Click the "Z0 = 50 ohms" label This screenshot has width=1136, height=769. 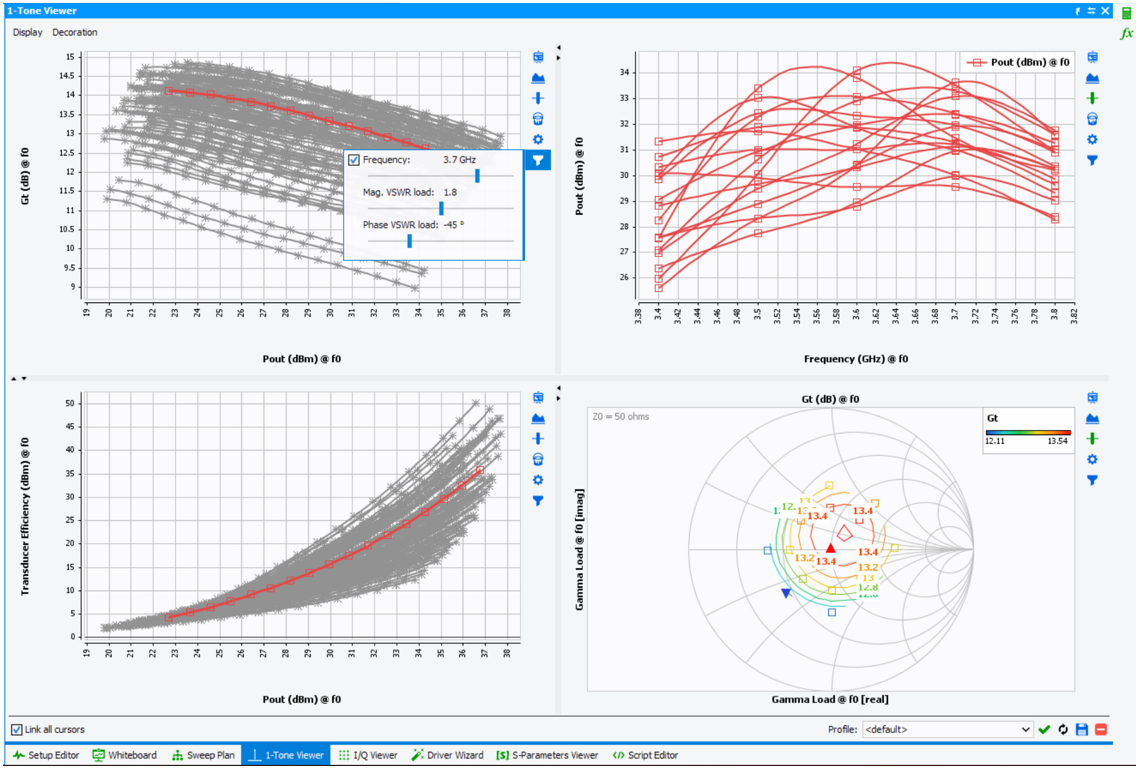(x=620, y=417)
